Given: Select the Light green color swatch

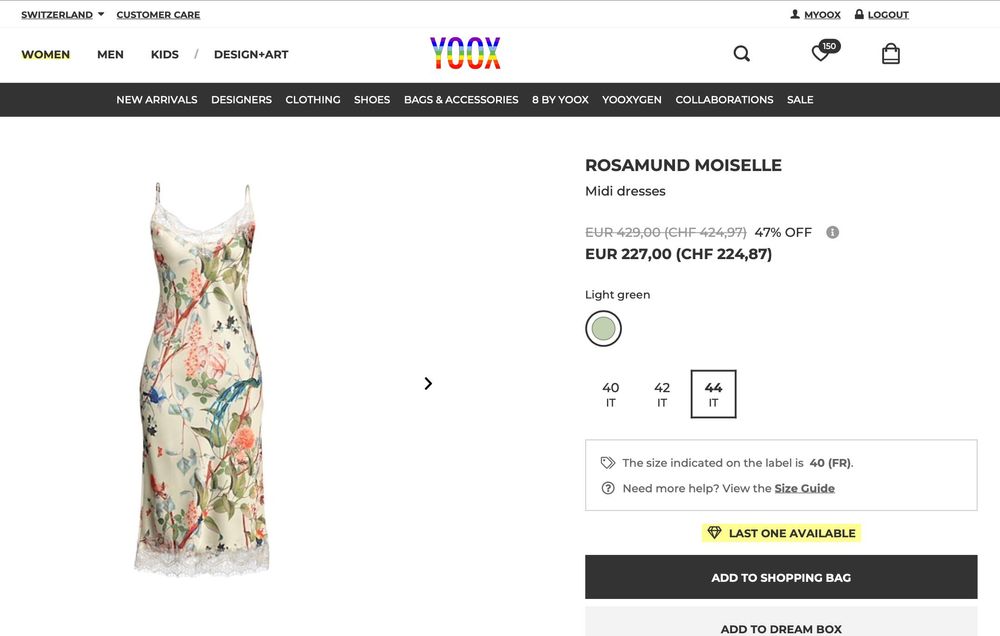Looking at the screenshot, I should point(603,328).
